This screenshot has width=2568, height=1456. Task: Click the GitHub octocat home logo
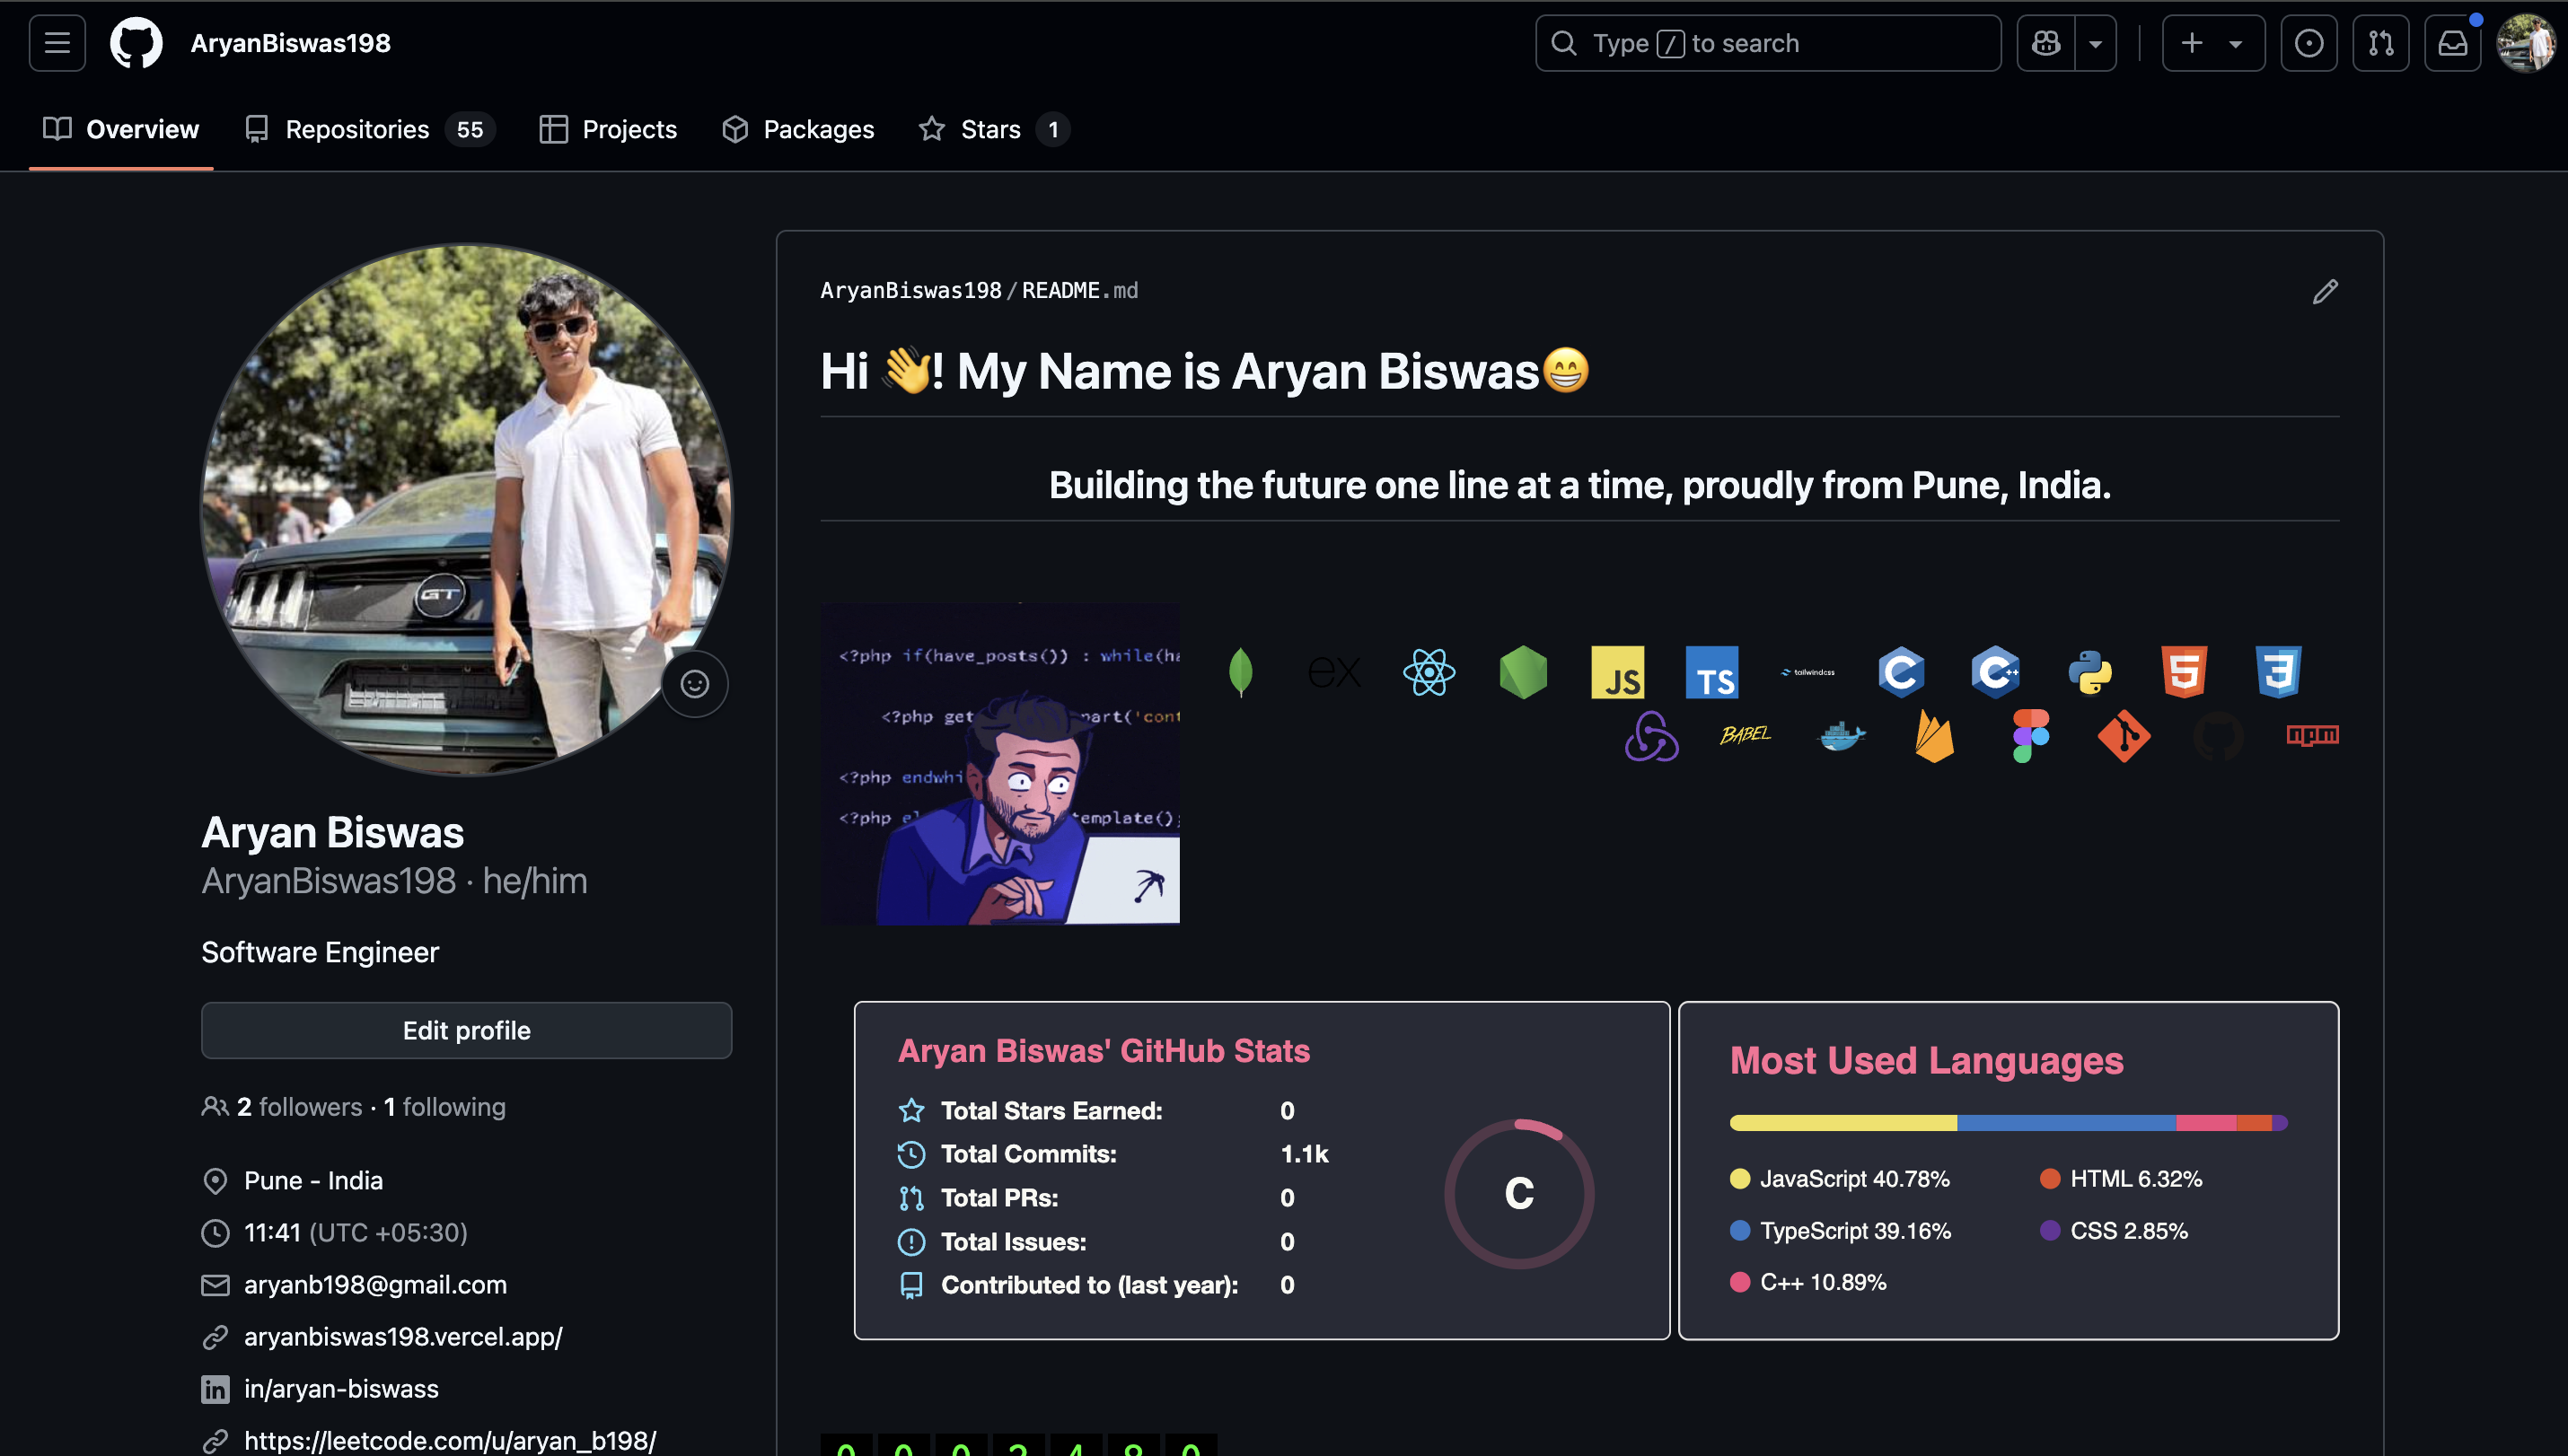point(136,43)
